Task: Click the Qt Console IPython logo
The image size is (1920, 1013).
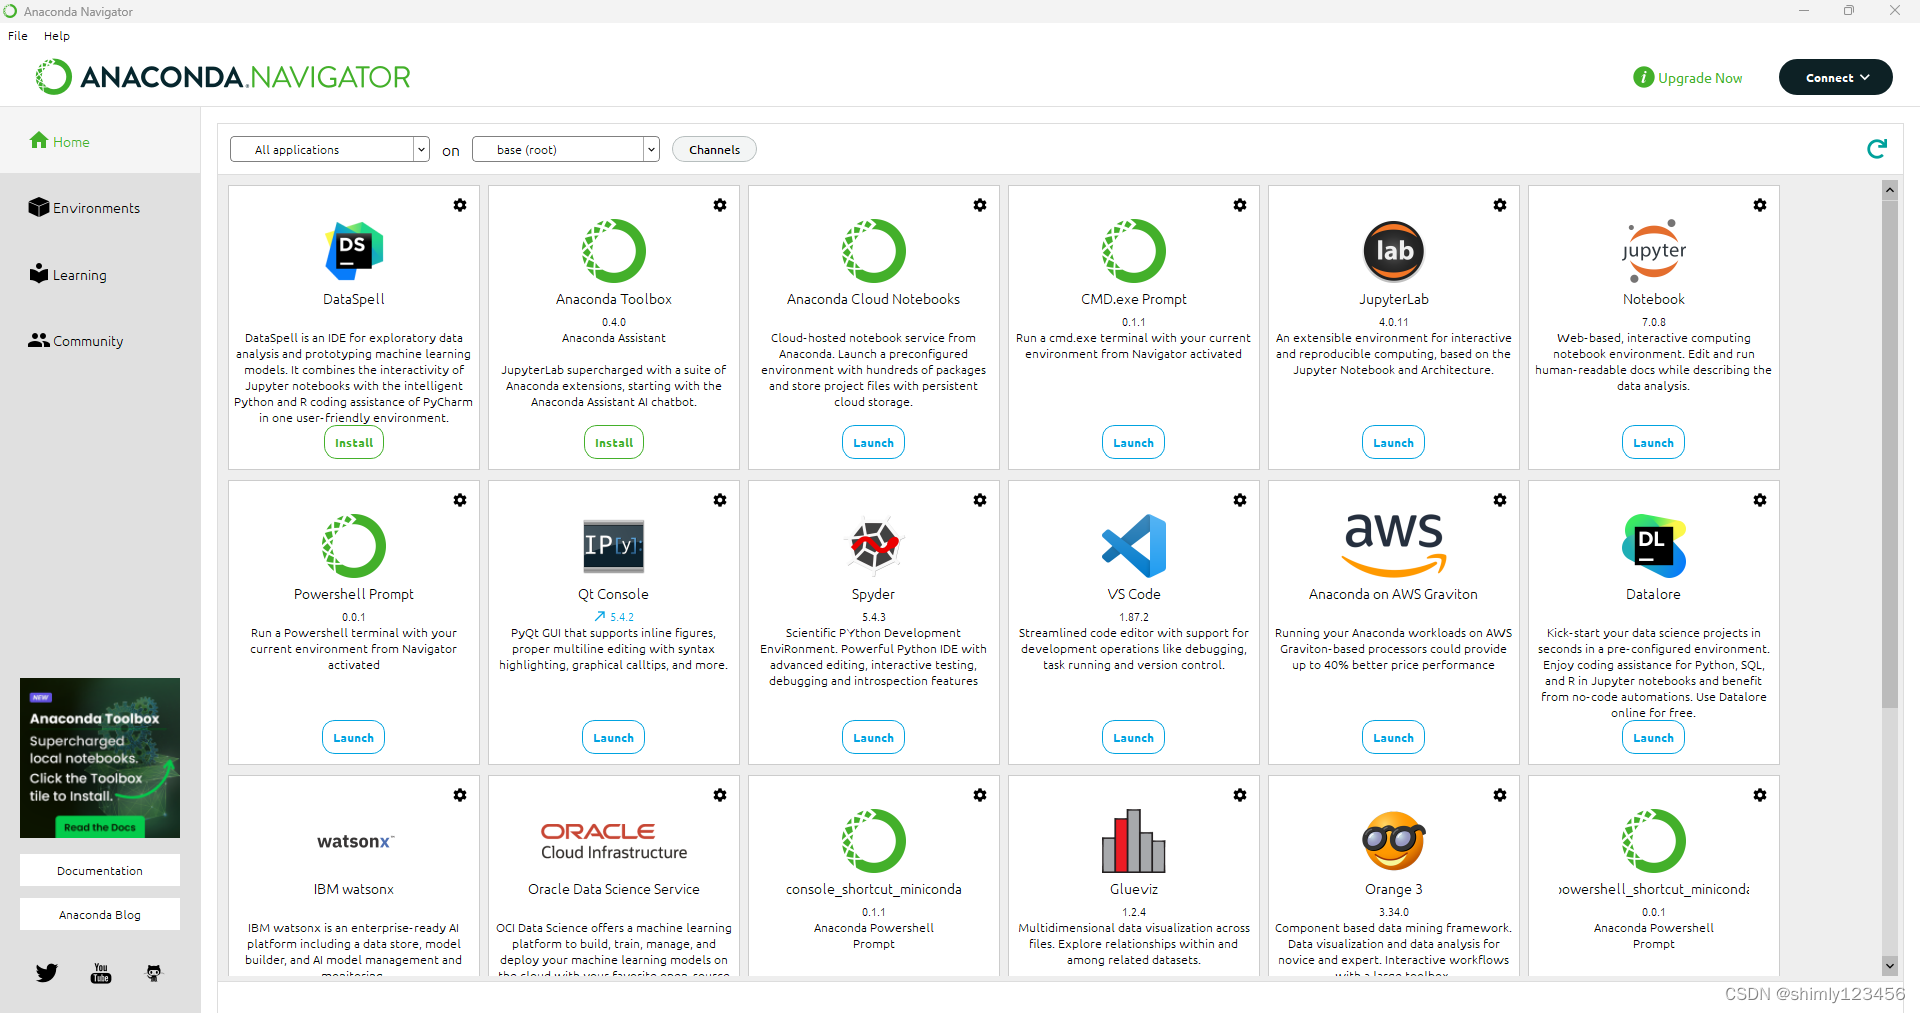Action: pos(614,545)
